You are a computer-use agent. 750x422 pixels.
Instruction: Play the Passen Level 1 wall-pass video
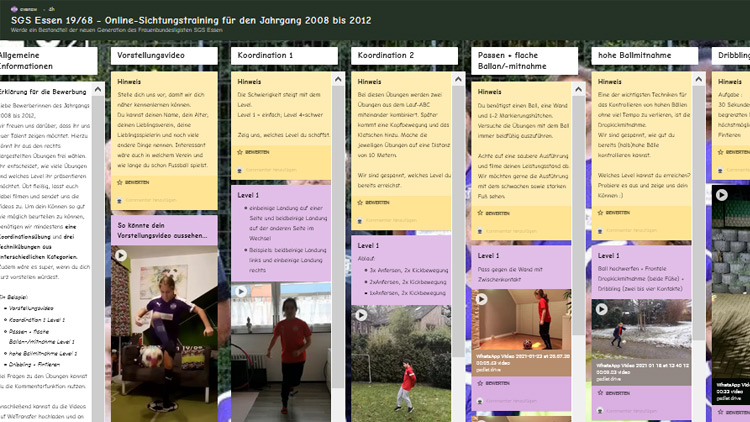[481, 299]
